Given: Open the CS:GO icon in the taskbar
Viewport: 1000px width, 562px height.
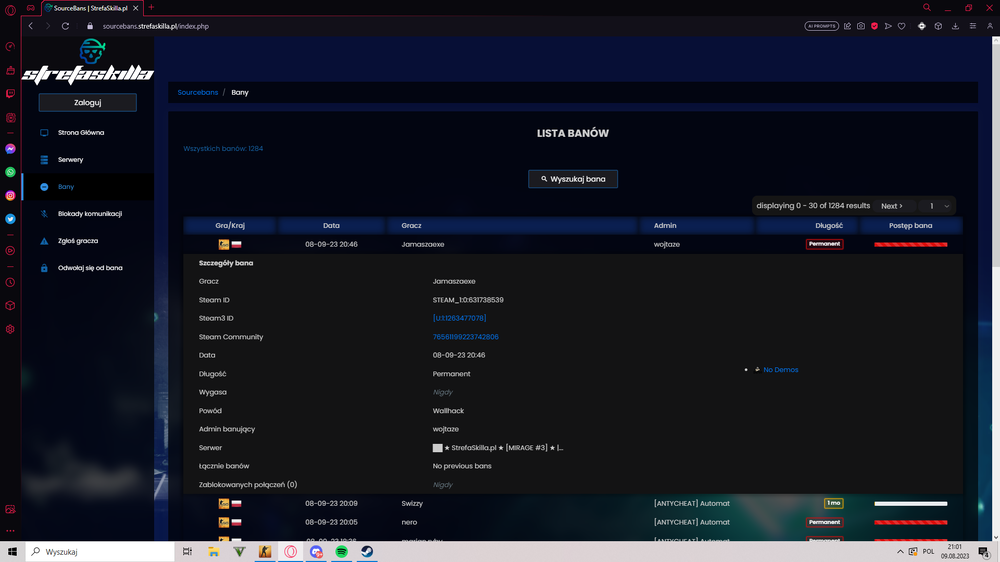Looking at the screenshot, I should click(265, 551).
